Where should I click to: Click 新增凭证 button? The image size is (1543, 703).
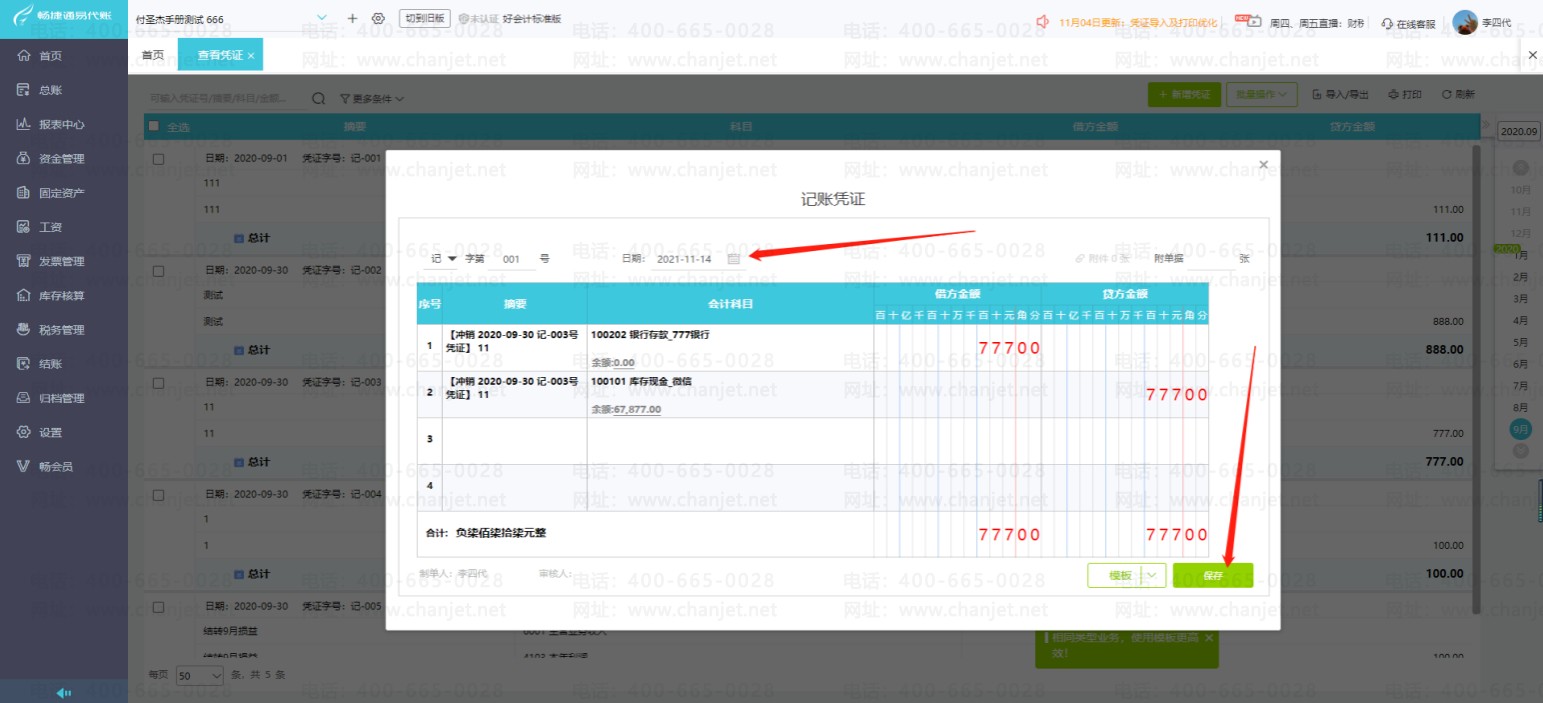click(1184, 94)
